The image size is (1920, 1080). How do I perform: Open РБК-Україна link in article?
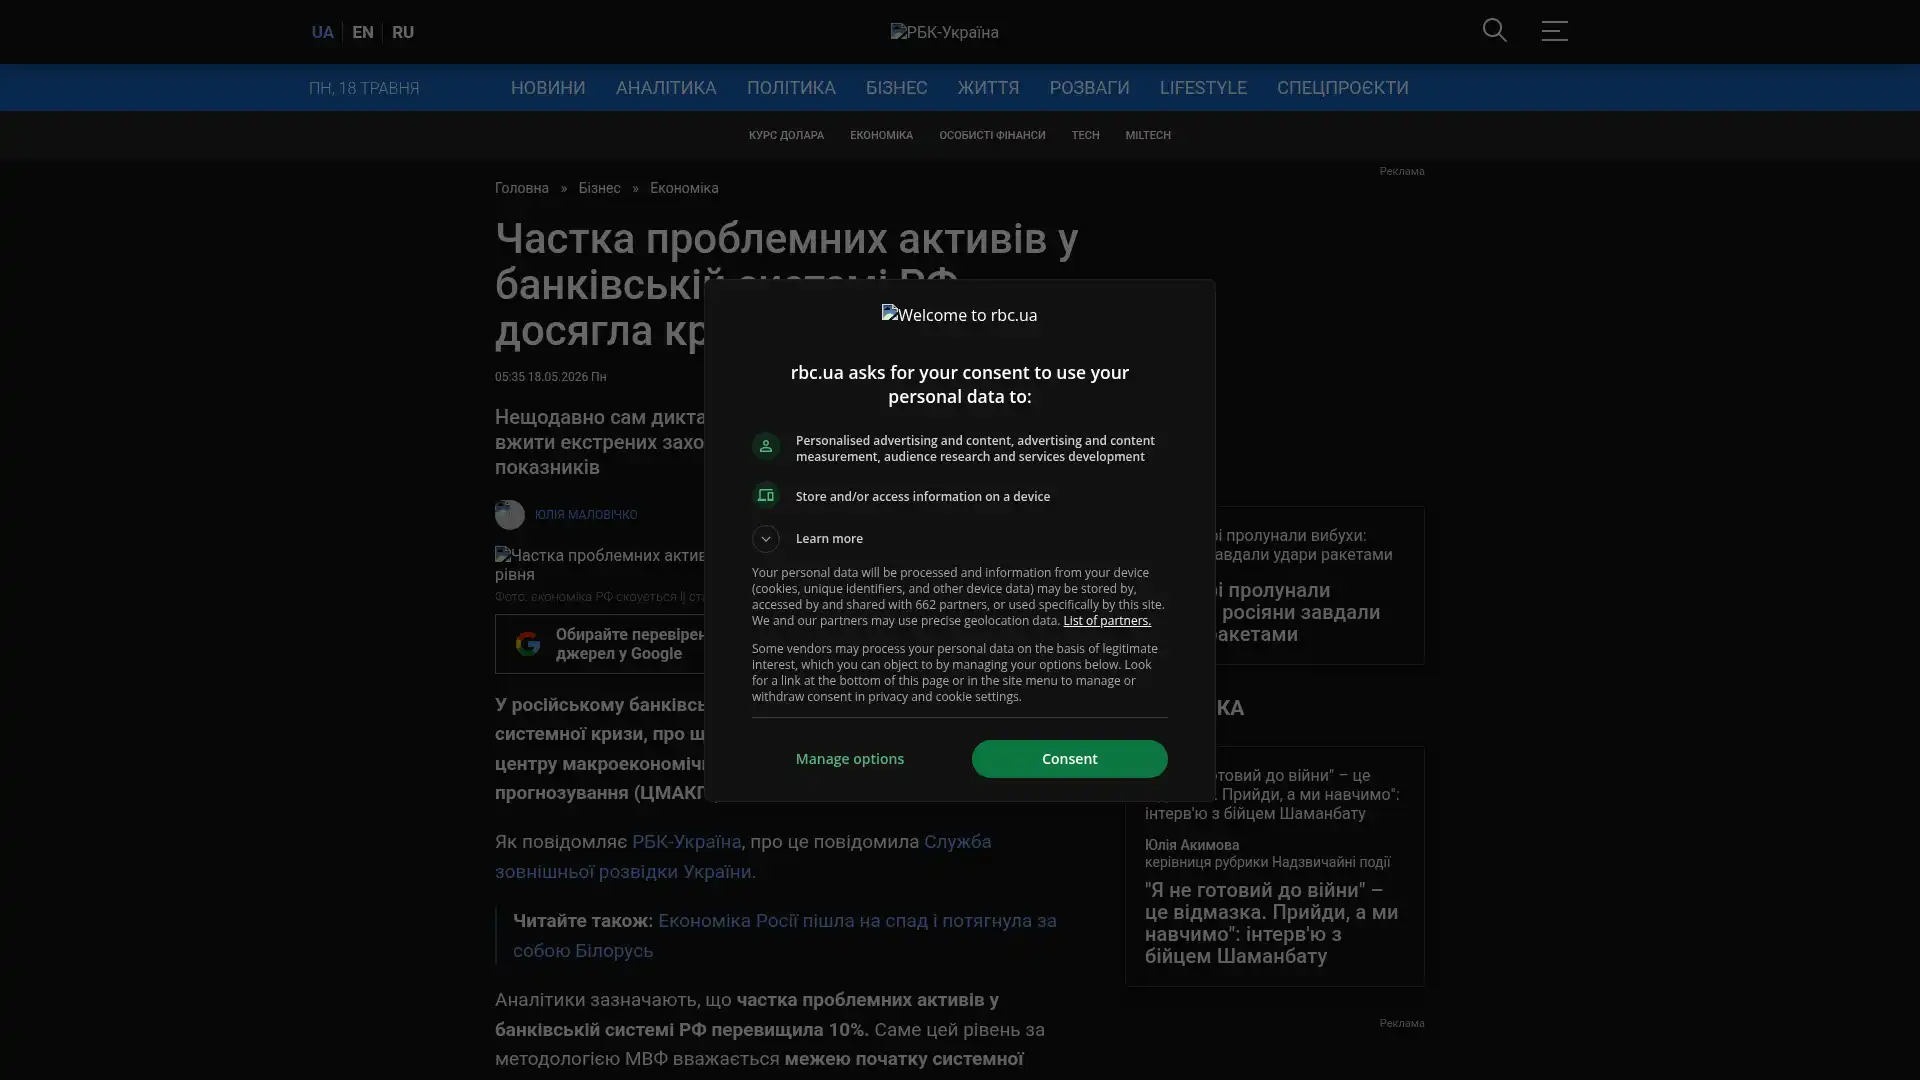(686, 842)
